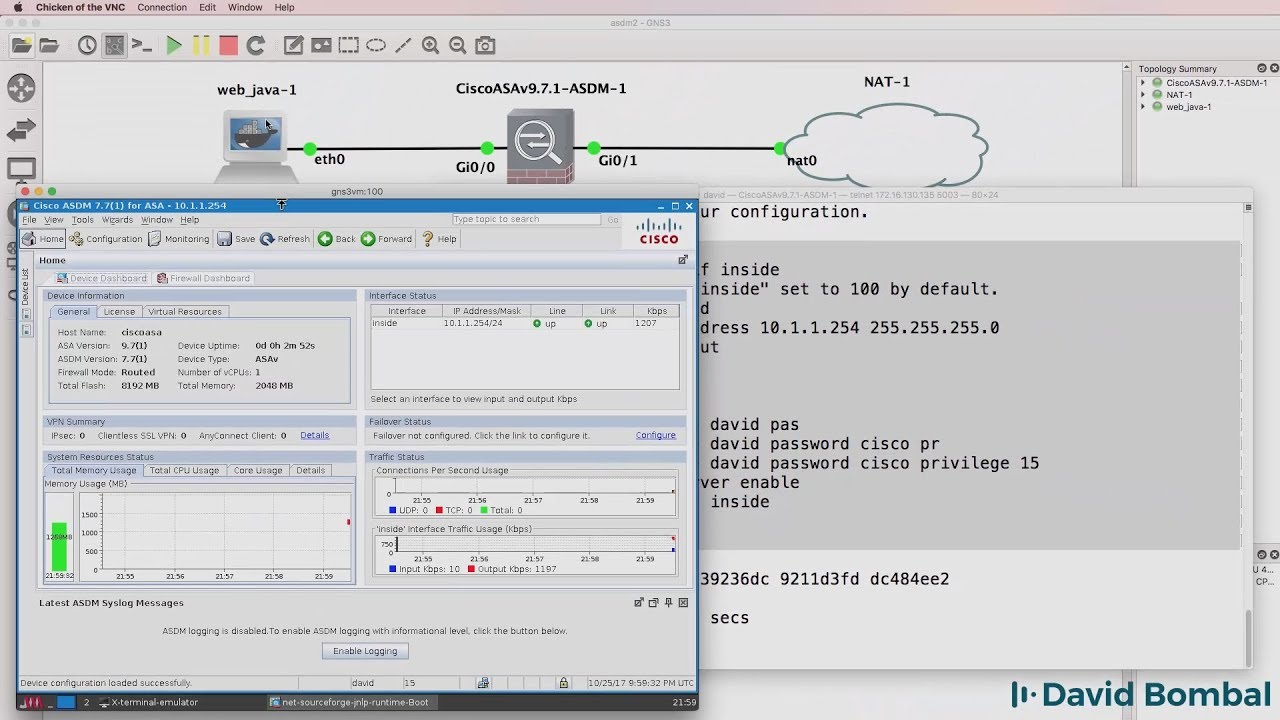Select License tab in Device Information
This screenshot has width=1280, height=720.
coord(119,312)
